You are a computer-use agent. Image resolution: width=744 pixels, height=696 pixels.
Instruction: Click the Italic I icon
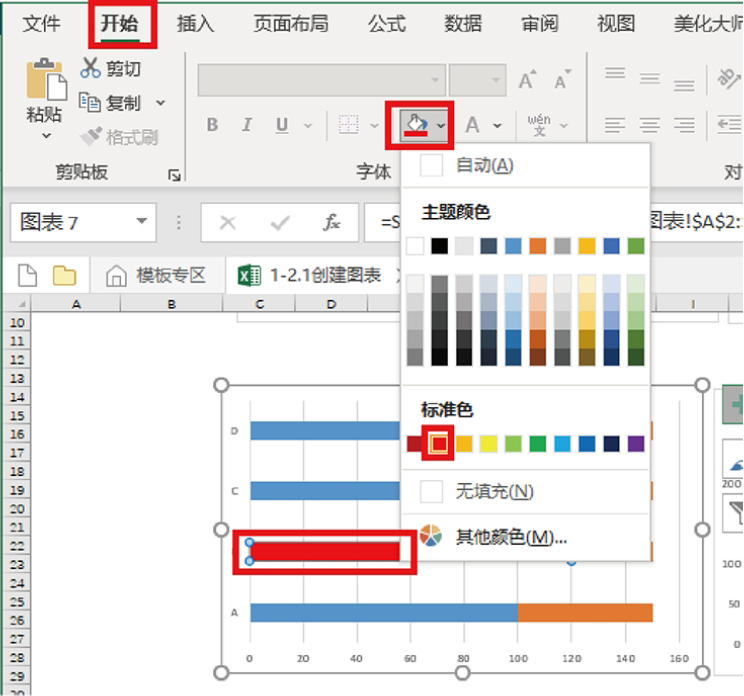[x=246, y=125]
